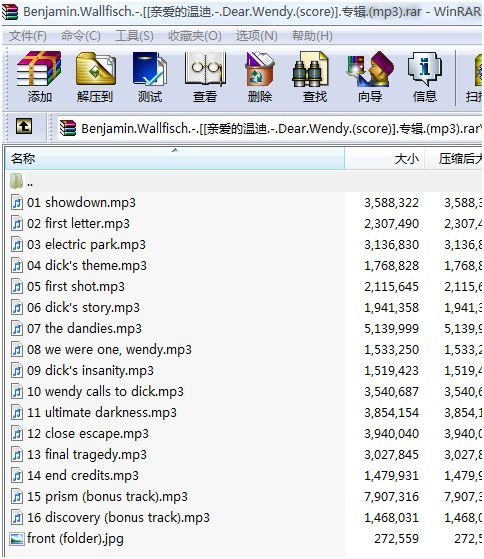Select 03 electric park.mp3
The height and width of the screenshot is (559, 484).
pyautogui.click(x=86, y=245)
